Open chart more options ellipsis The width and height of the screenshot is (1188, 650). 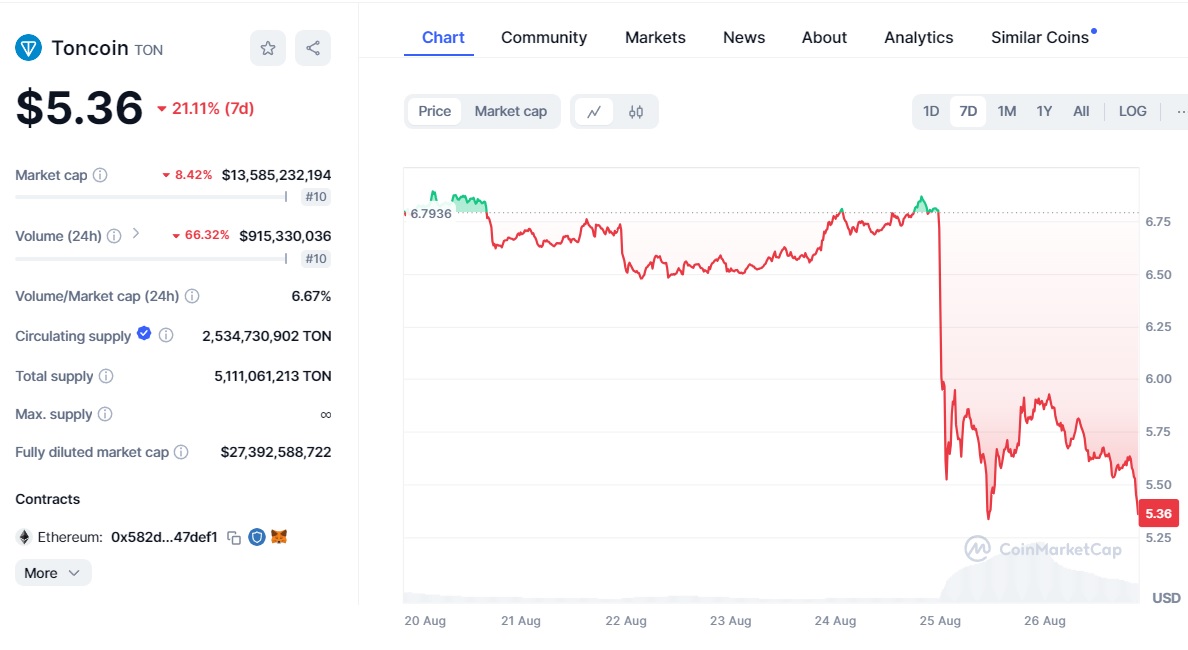[x=1180, y=111]
